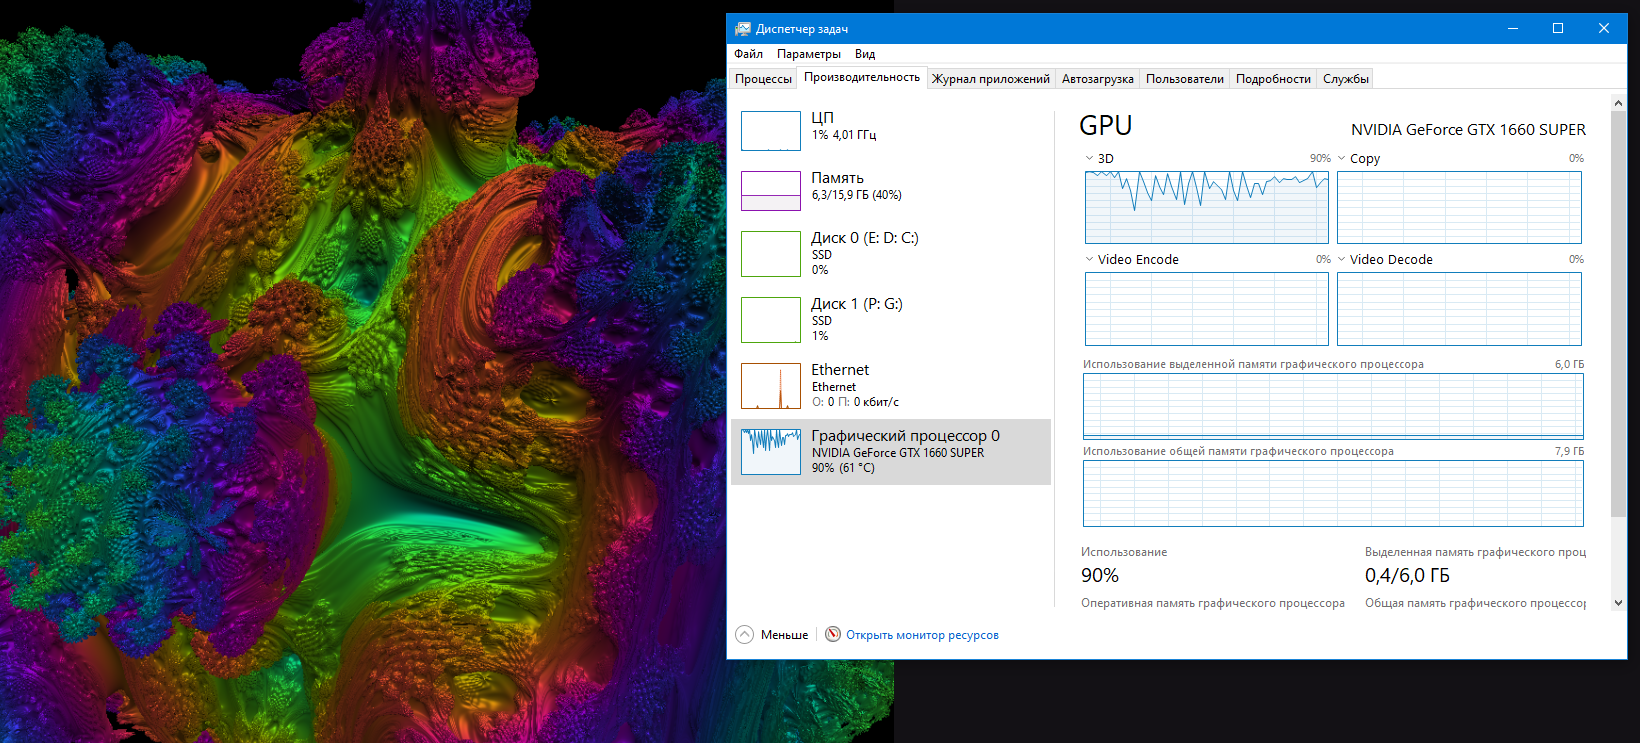Image resolution: width=1640 pixels, height=743 pixels.
Task: Click the Открыть монитор ресурсов link
Action: coord(922,635)
